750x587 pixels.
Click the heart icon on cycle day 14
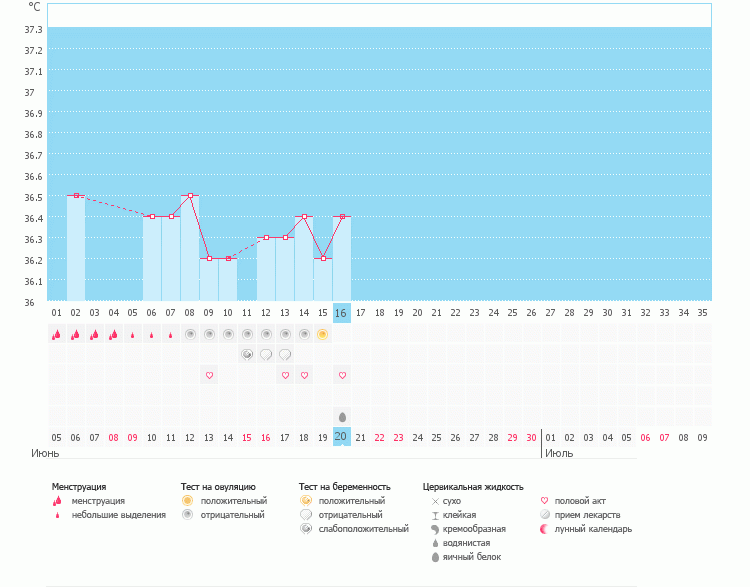coord(304,375)
